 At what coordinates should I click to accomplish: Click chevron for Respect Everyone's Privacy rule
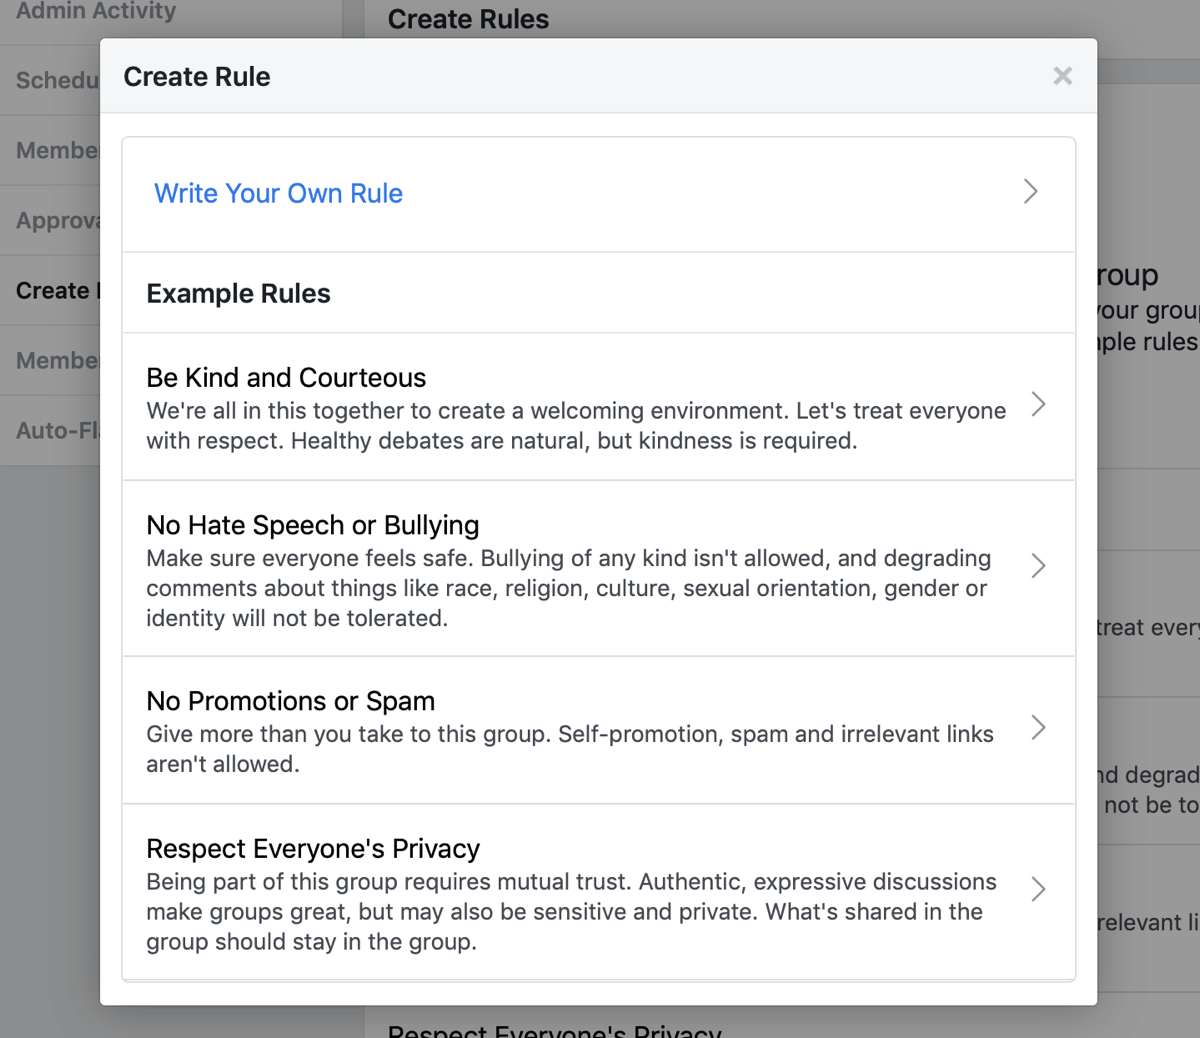coord(1038,889)
